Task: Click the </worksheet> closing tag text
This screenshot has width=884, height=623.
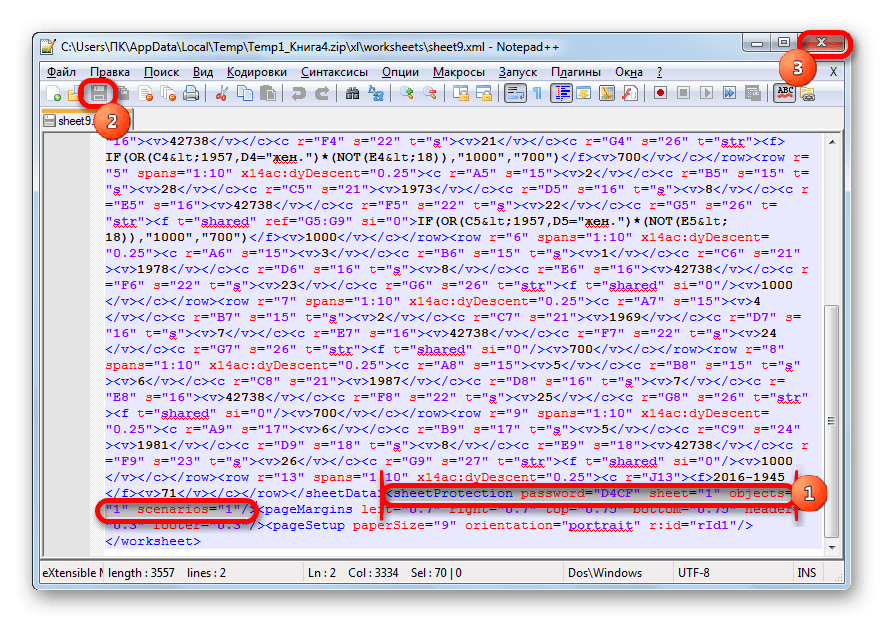Action: tap(153, 541)
